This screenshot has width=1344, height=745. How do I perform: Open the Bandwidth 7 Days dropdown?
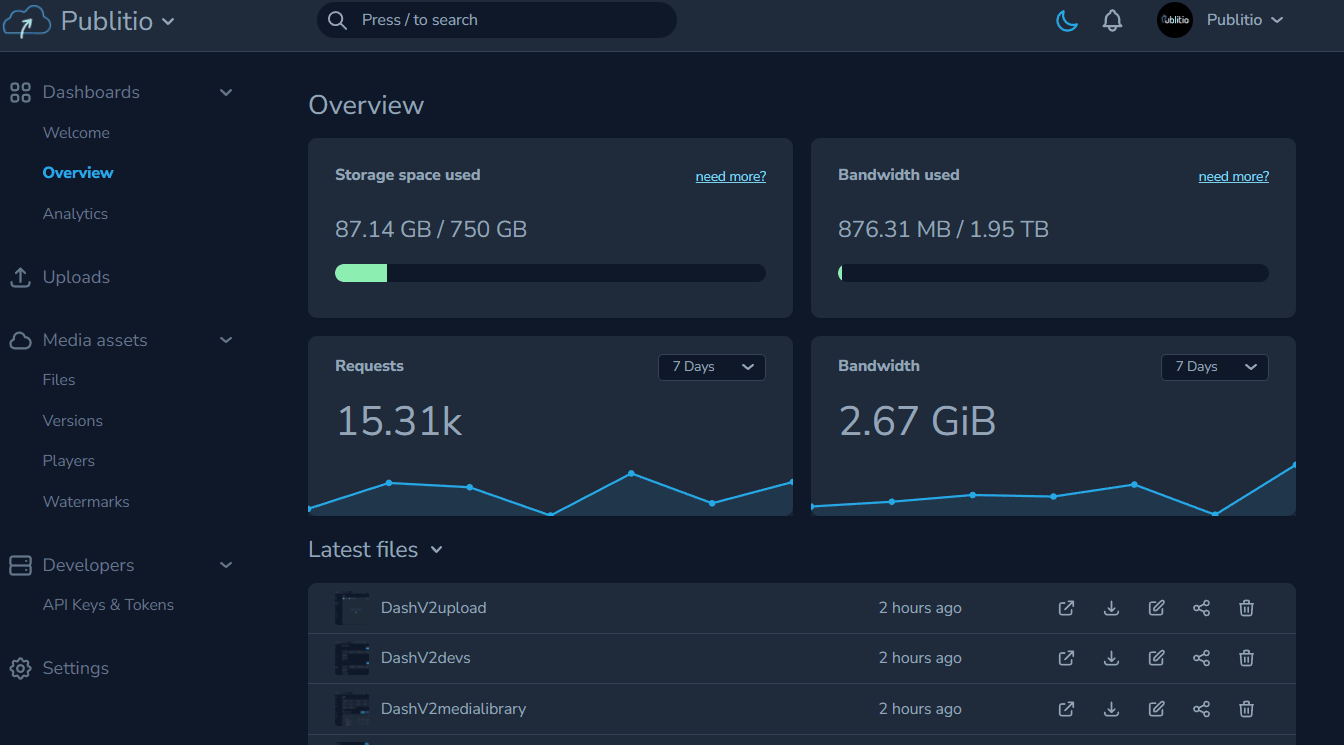tap(1214, 367)
